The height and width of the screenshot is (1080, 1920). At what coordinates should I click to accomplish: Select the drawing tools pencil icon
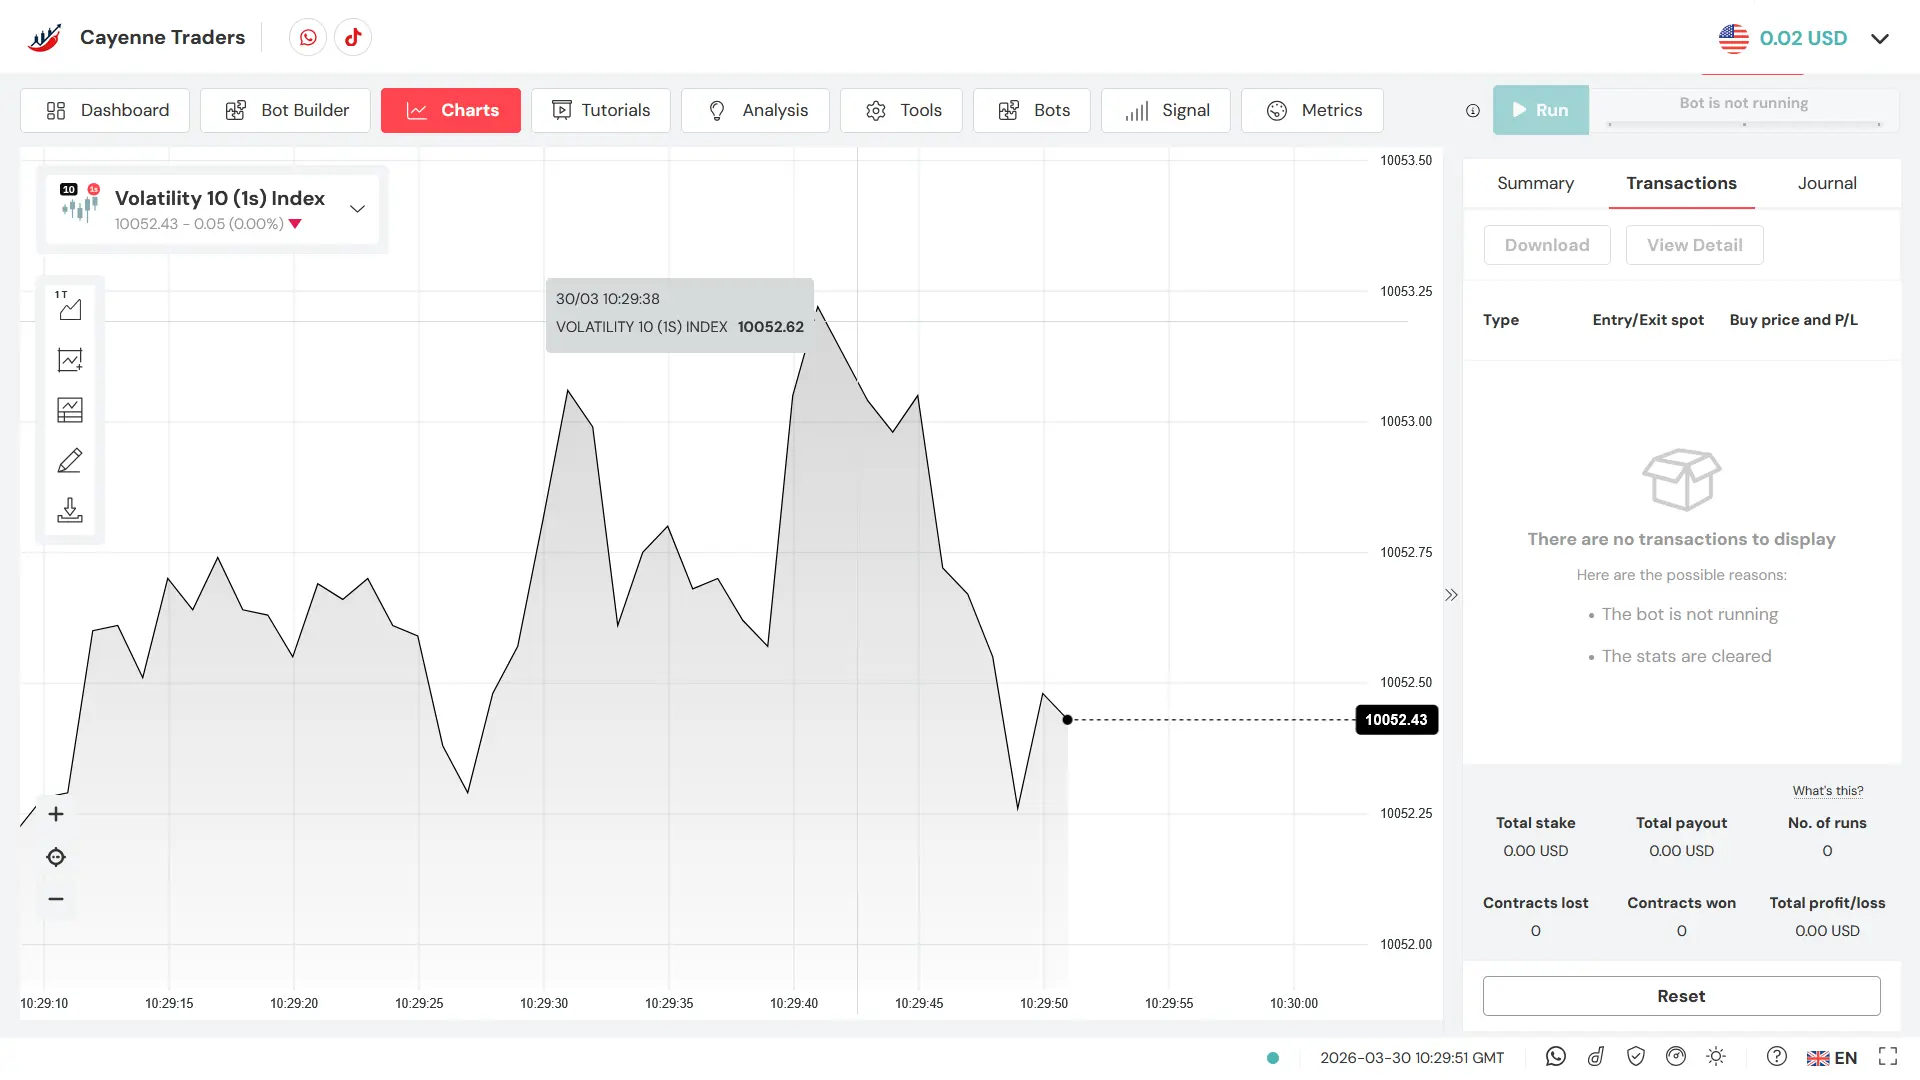pos(70,461)
